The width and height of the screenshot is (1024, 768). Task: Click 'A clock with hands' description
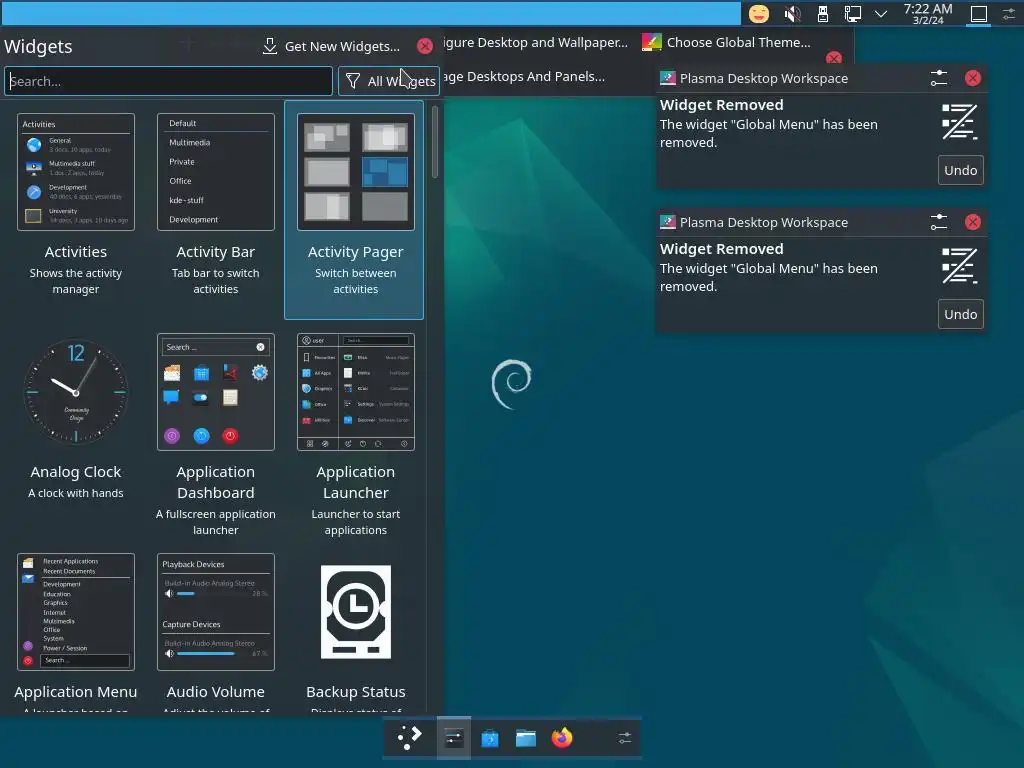(x=76, y=493)
